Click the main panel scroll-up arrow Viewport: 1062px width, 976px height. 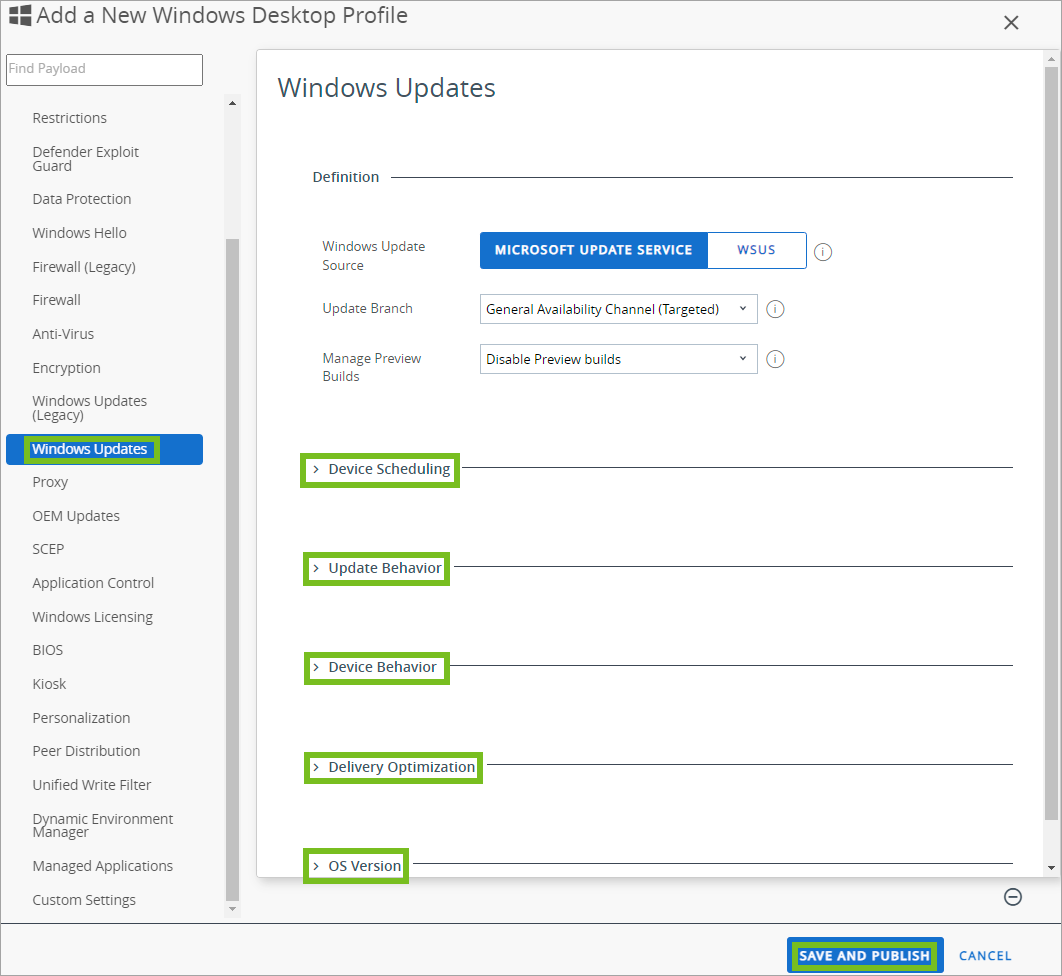1051,60
